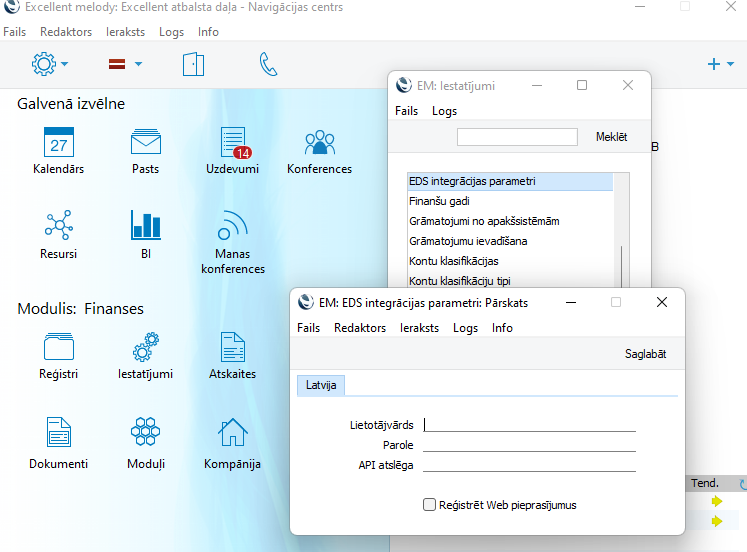Open the Atskaites reports icon
The width and height of the screenshot is (747, 552).
(233, 347)
